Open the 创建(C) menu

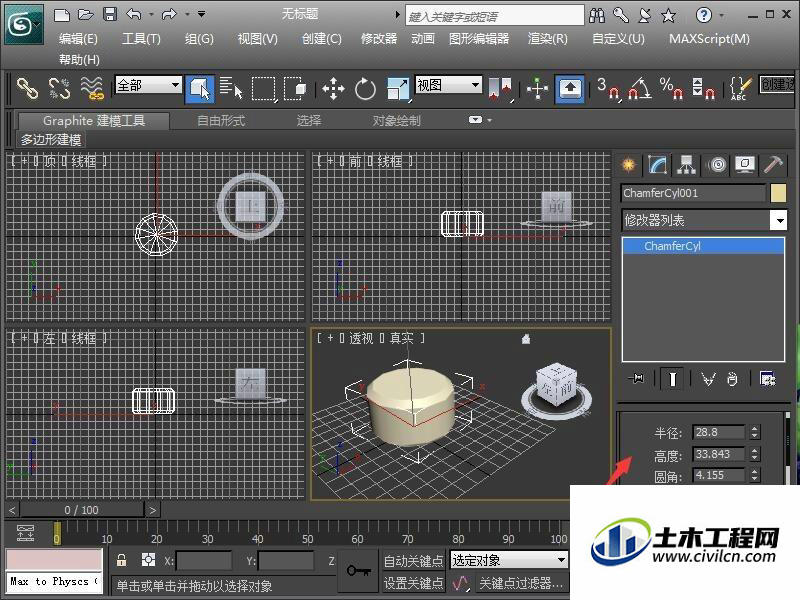[x=321, y=39]
